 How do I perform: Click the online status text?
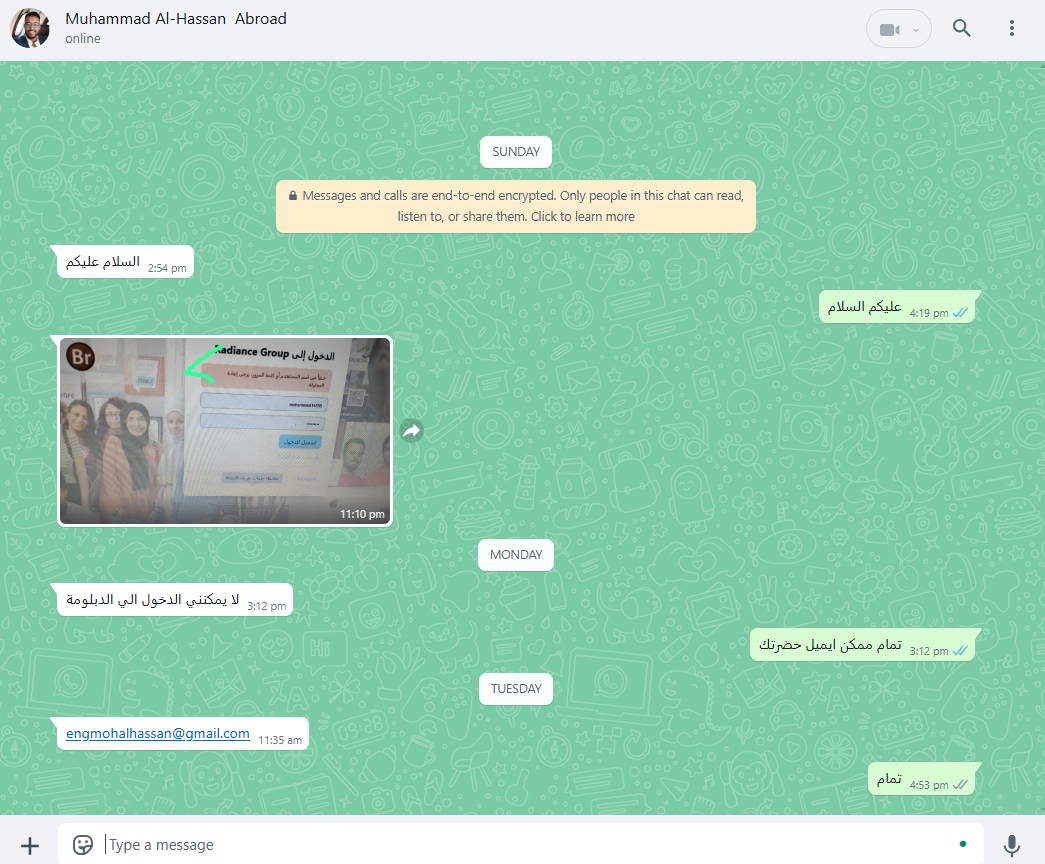coord(83,39)
